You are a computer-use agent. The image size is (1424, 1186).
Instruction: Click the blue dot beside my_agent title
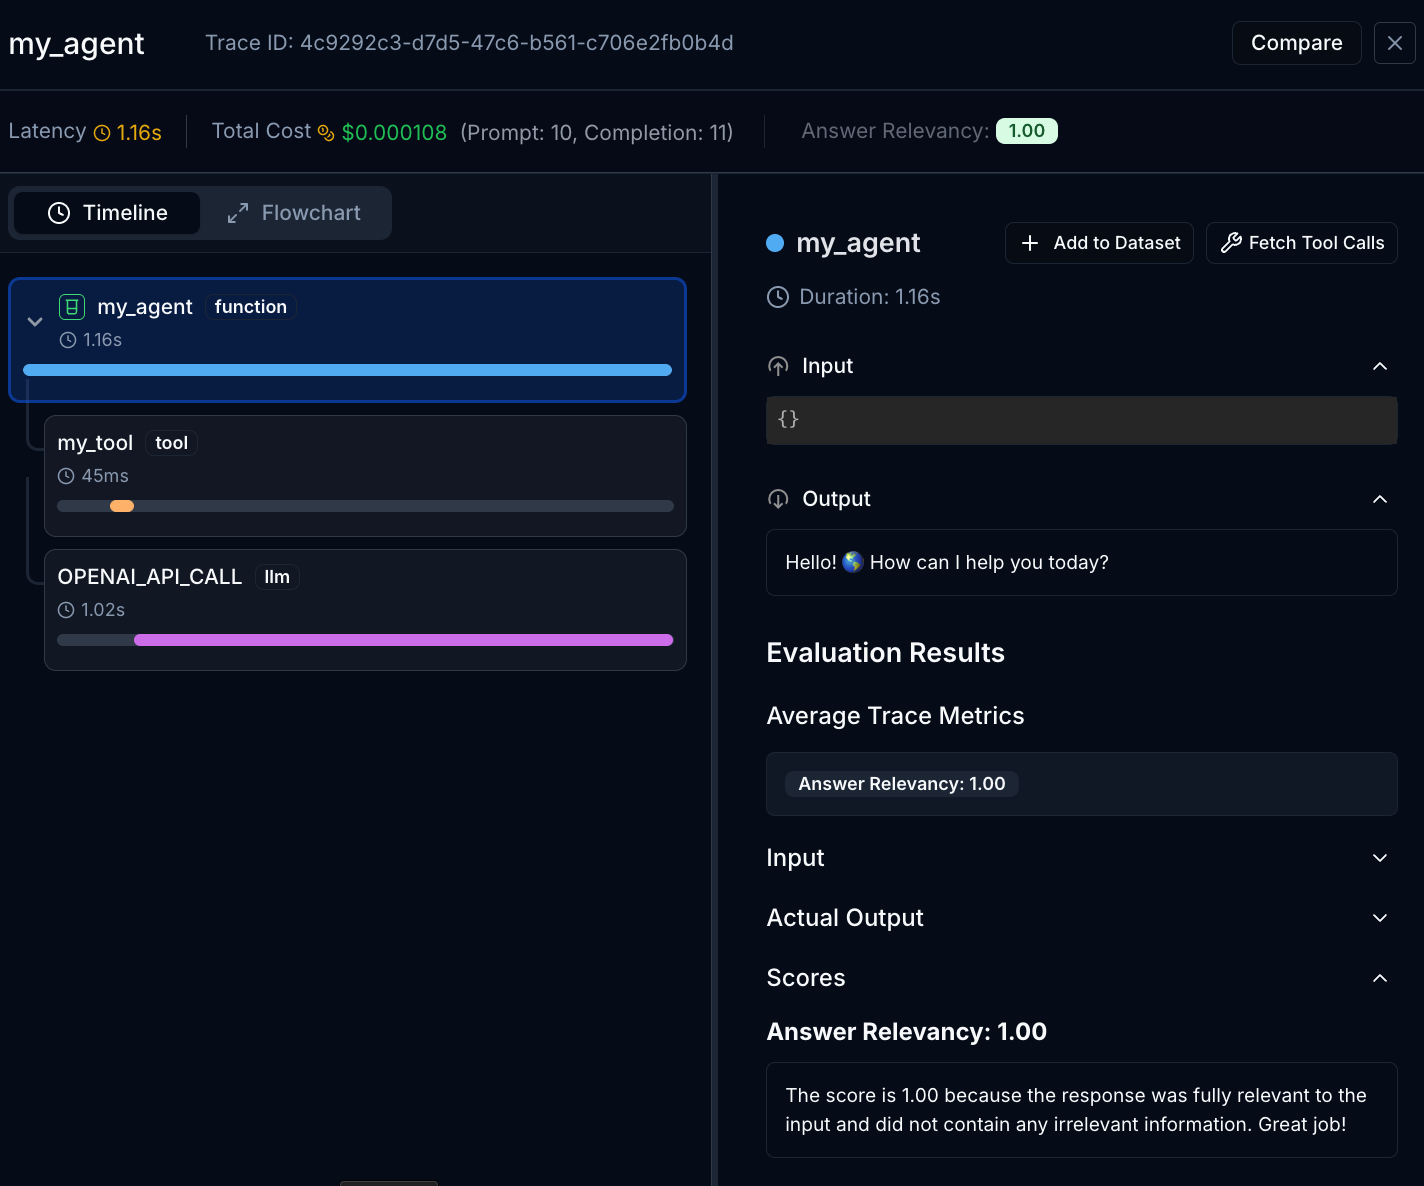(x=775, y=243)
